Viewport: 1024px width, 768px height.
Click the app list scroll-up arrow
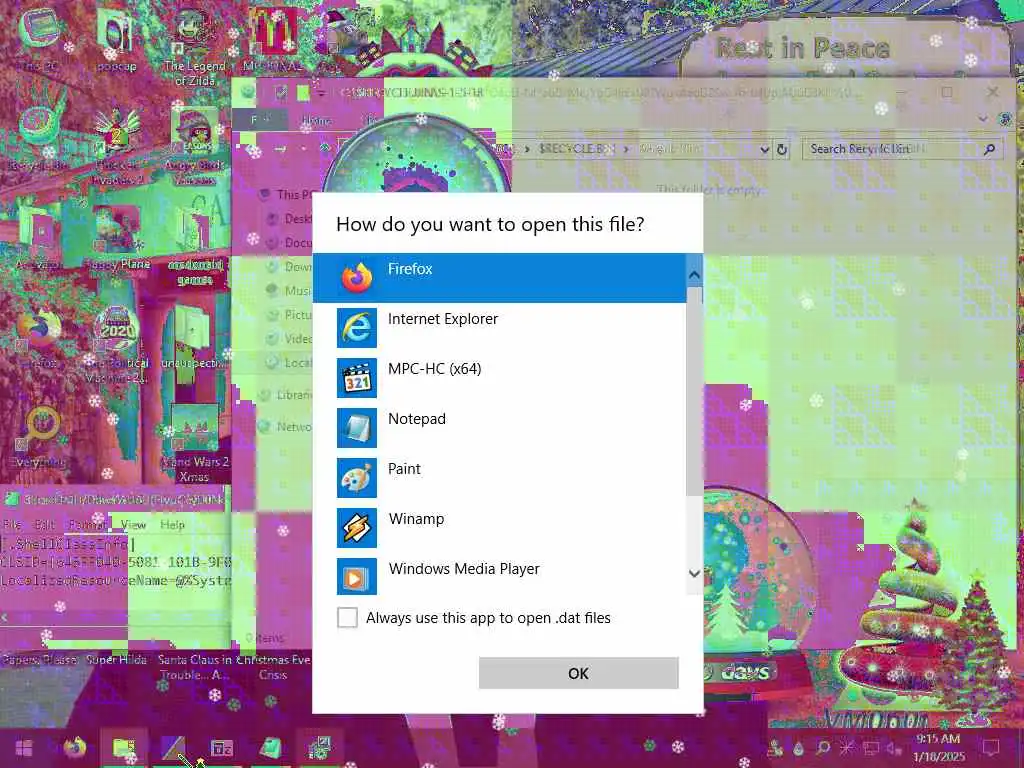(694, 275)
